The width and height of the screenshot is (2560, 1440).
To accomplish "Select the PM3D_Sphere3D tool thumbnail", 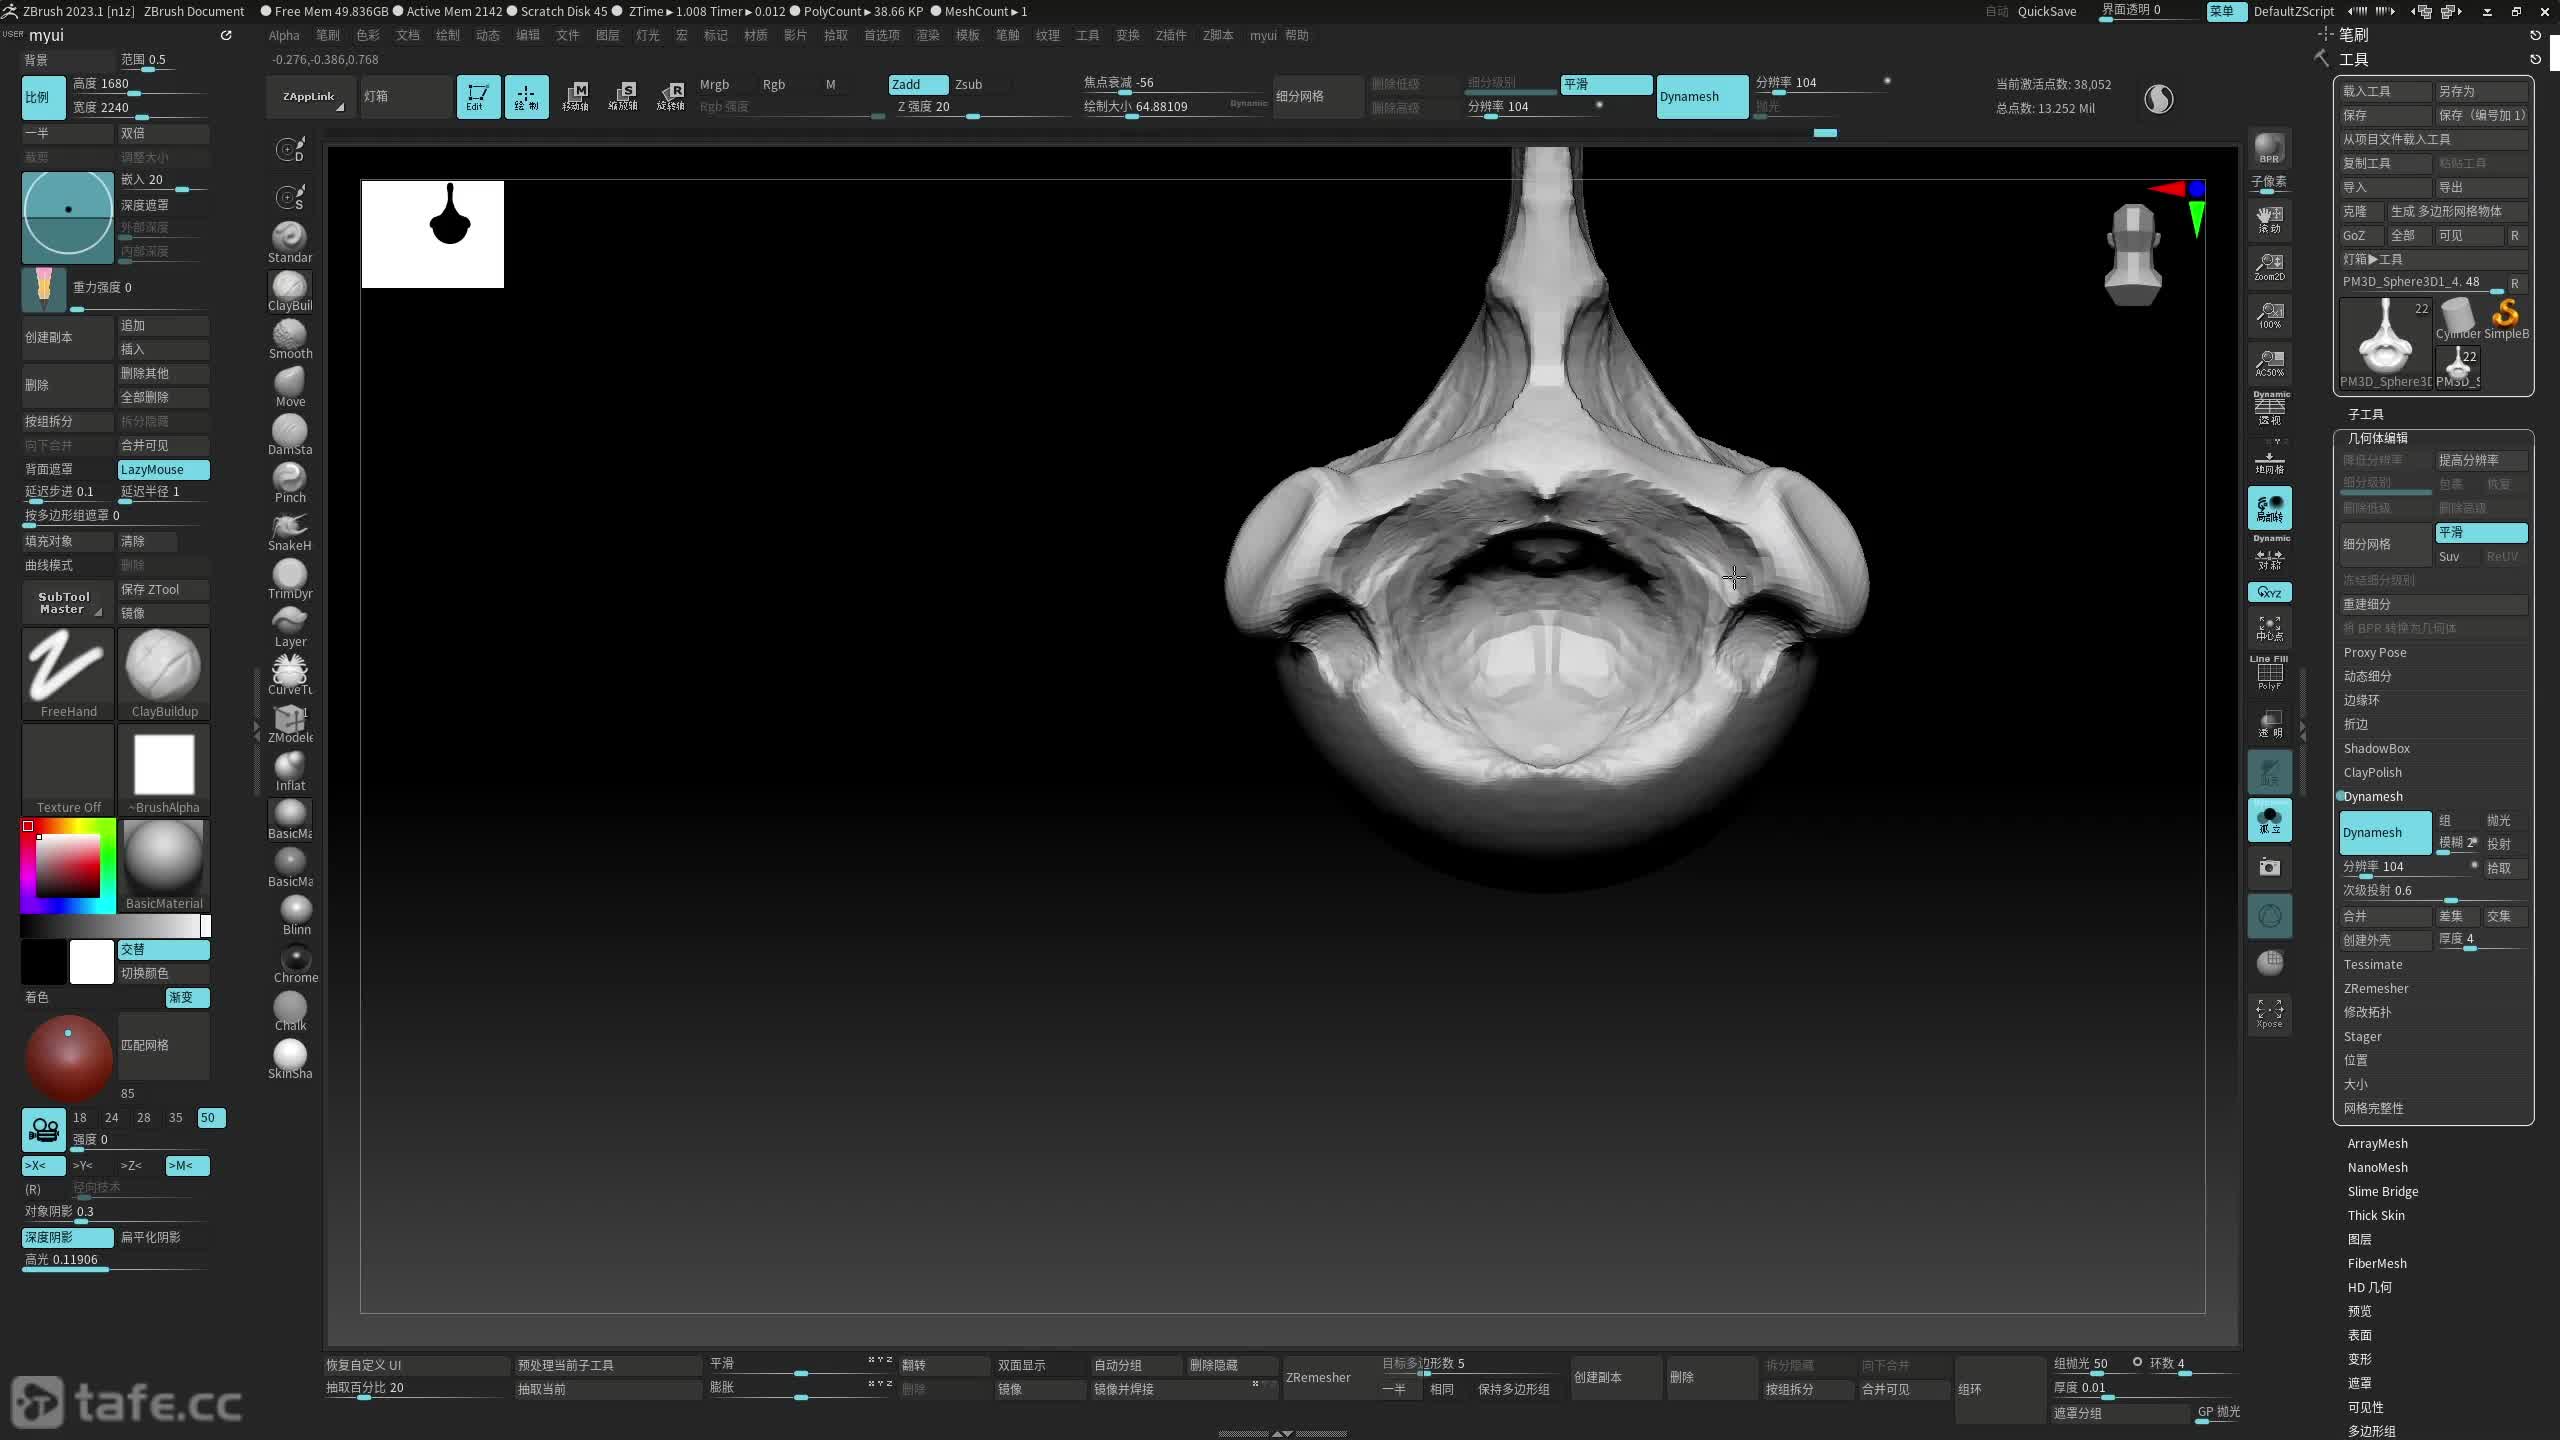I will [x=2386, y=342].
